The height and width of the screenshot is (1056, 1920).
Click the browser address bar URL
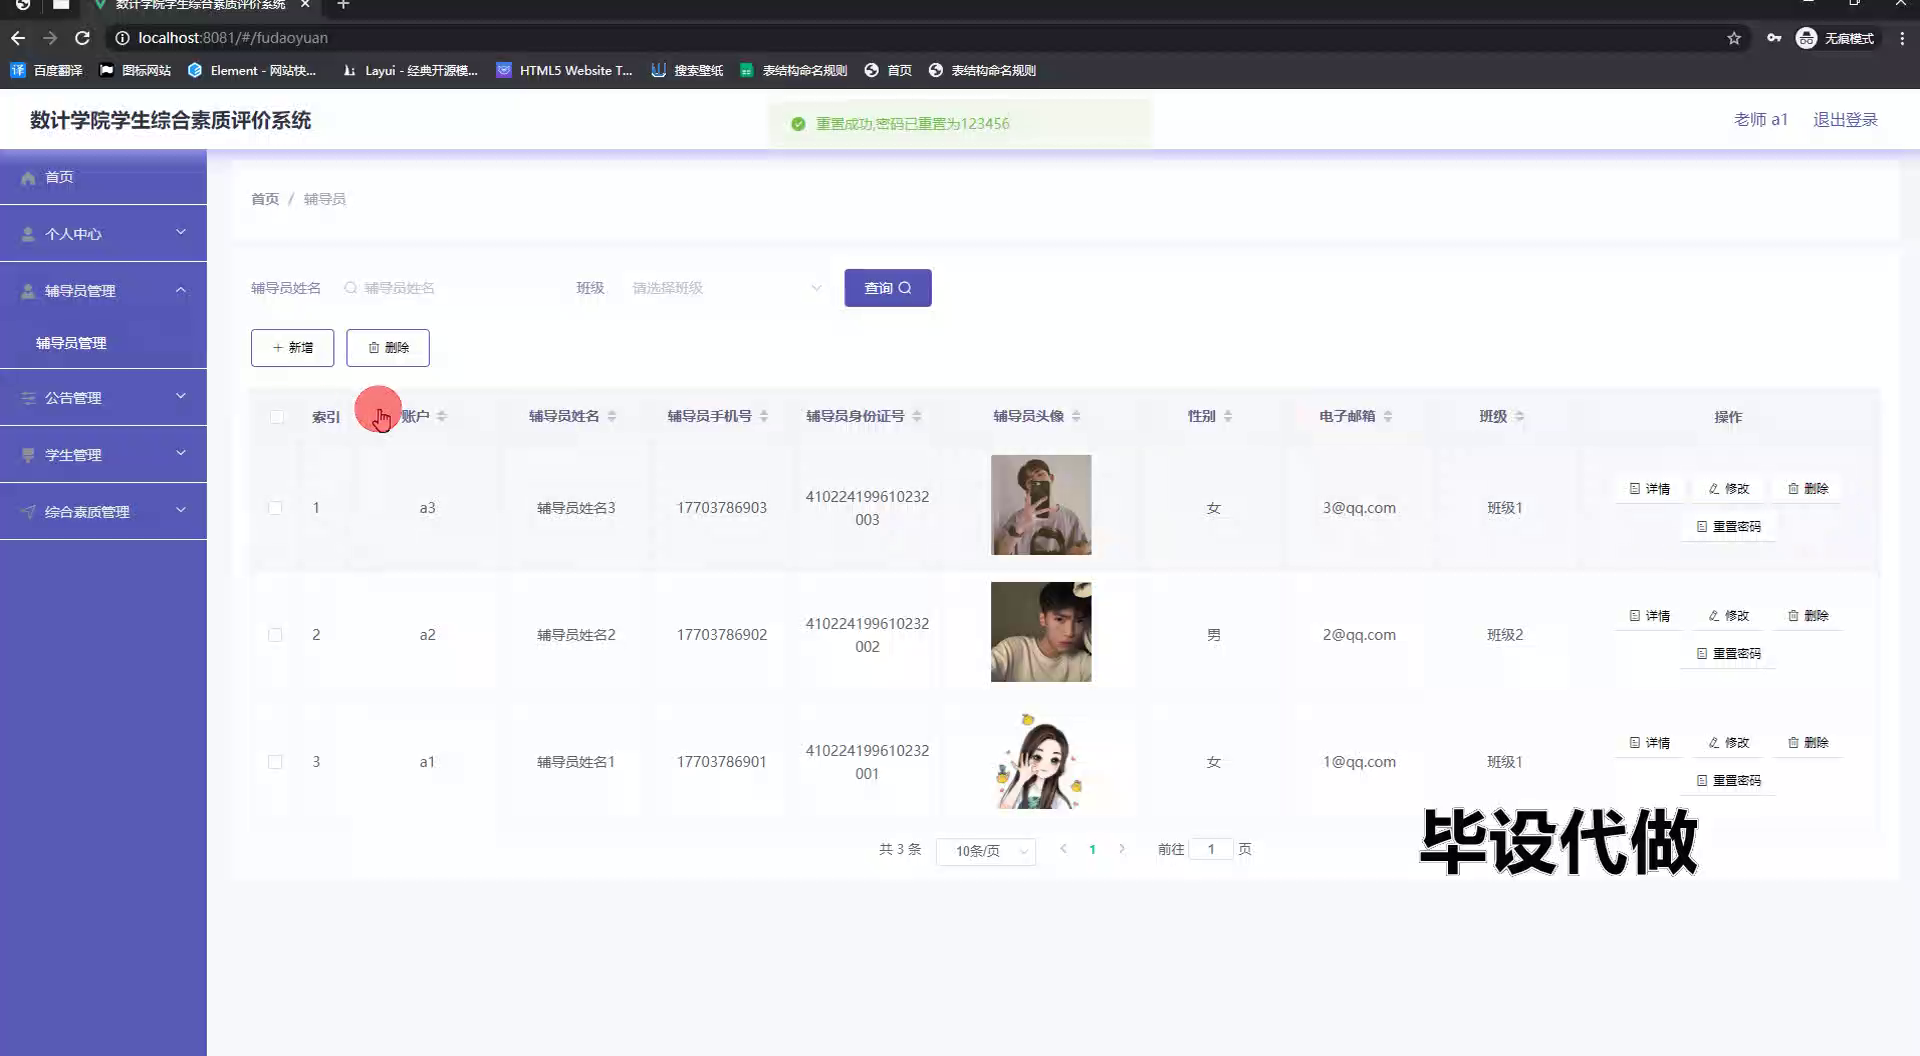tap(233, 38)
